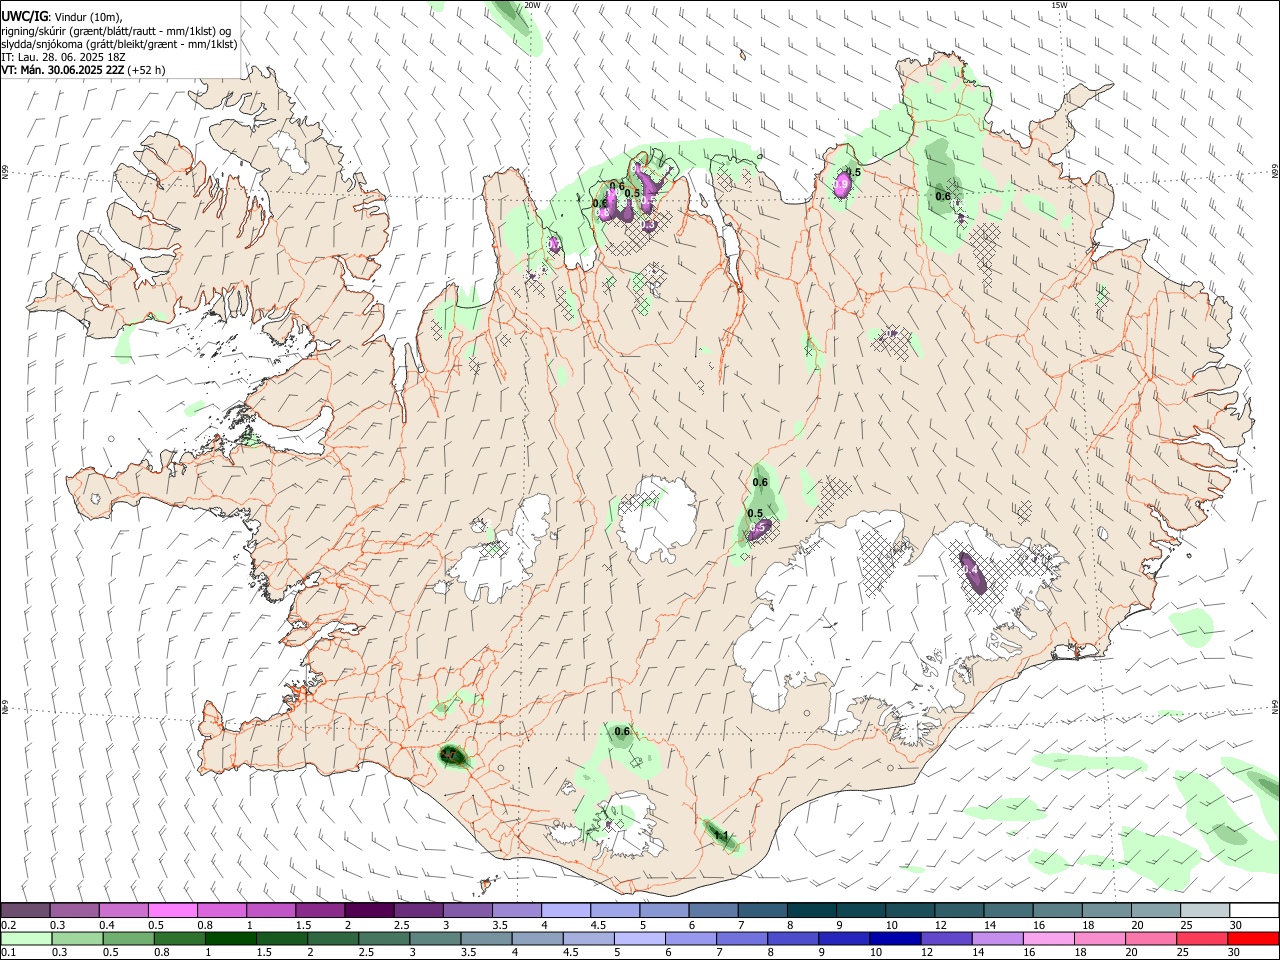This screenshot has height=960, width=1280.
Task: Pick the orchid 0.4 swatch in upper legend row
Action: click(x=123, y=910)
